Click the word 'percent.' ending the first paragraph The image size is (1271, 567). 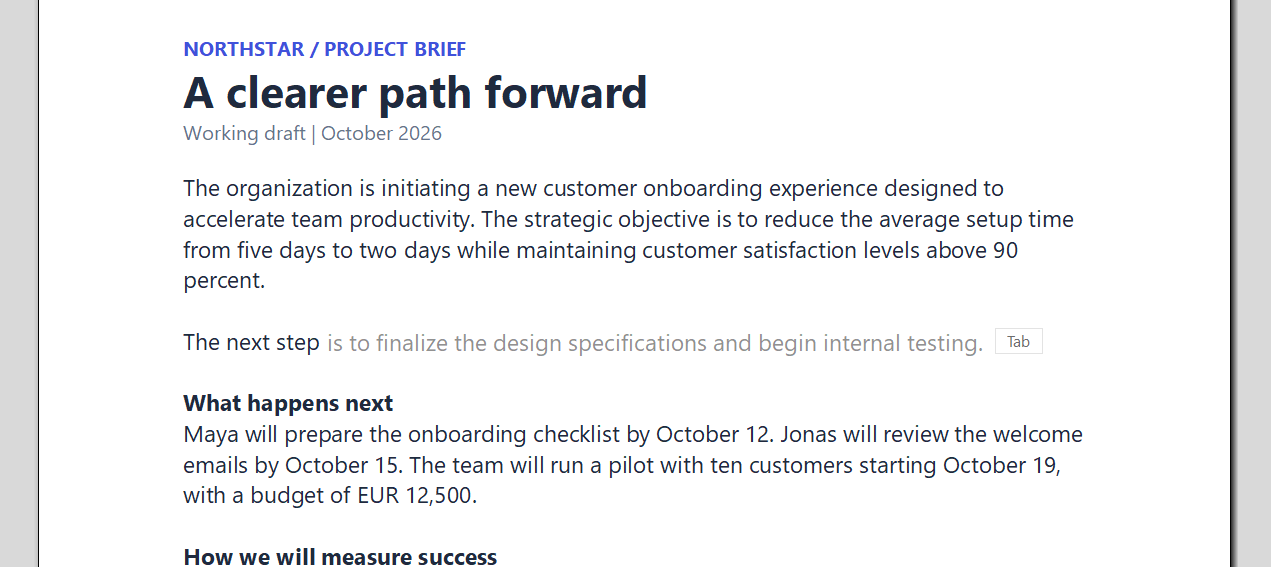click(224, 281)
